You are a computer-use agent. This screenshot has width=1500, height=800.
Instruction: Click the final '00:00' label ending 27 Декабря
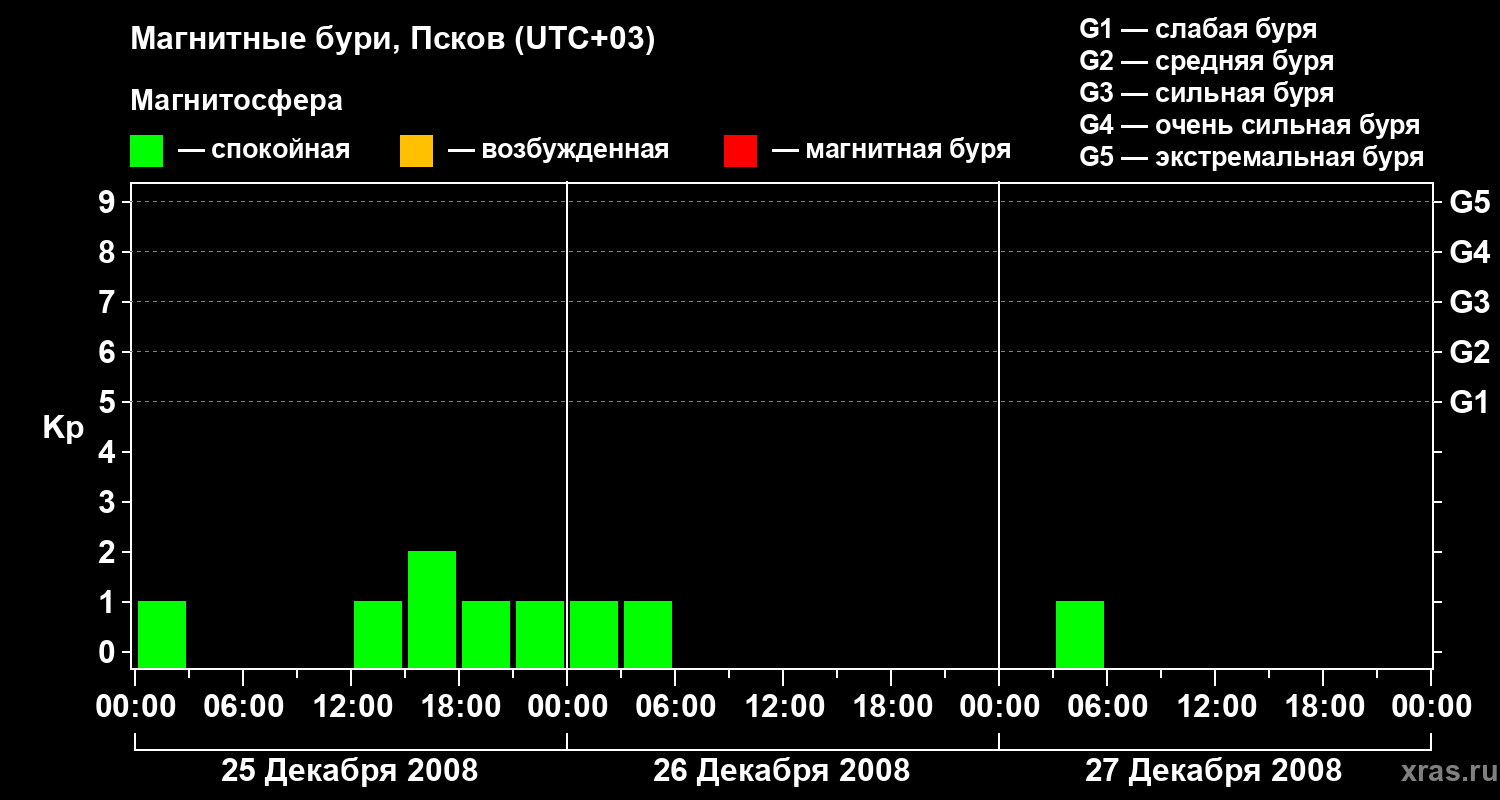click(1431, 707)
